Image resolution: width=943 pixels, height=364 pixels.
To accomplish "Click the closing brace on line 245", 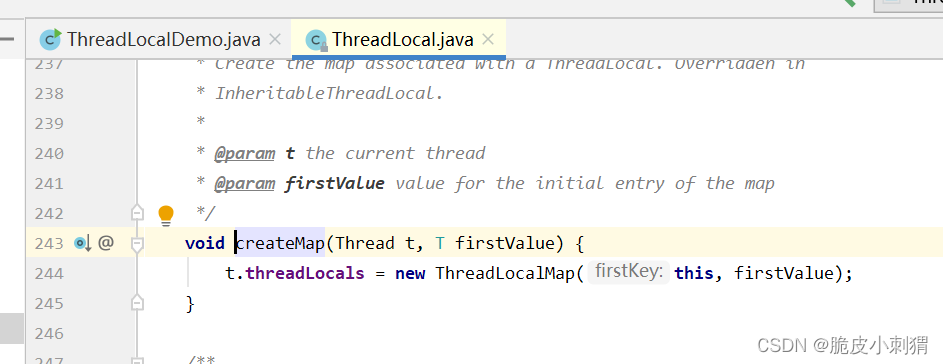I will coord(190,304).
